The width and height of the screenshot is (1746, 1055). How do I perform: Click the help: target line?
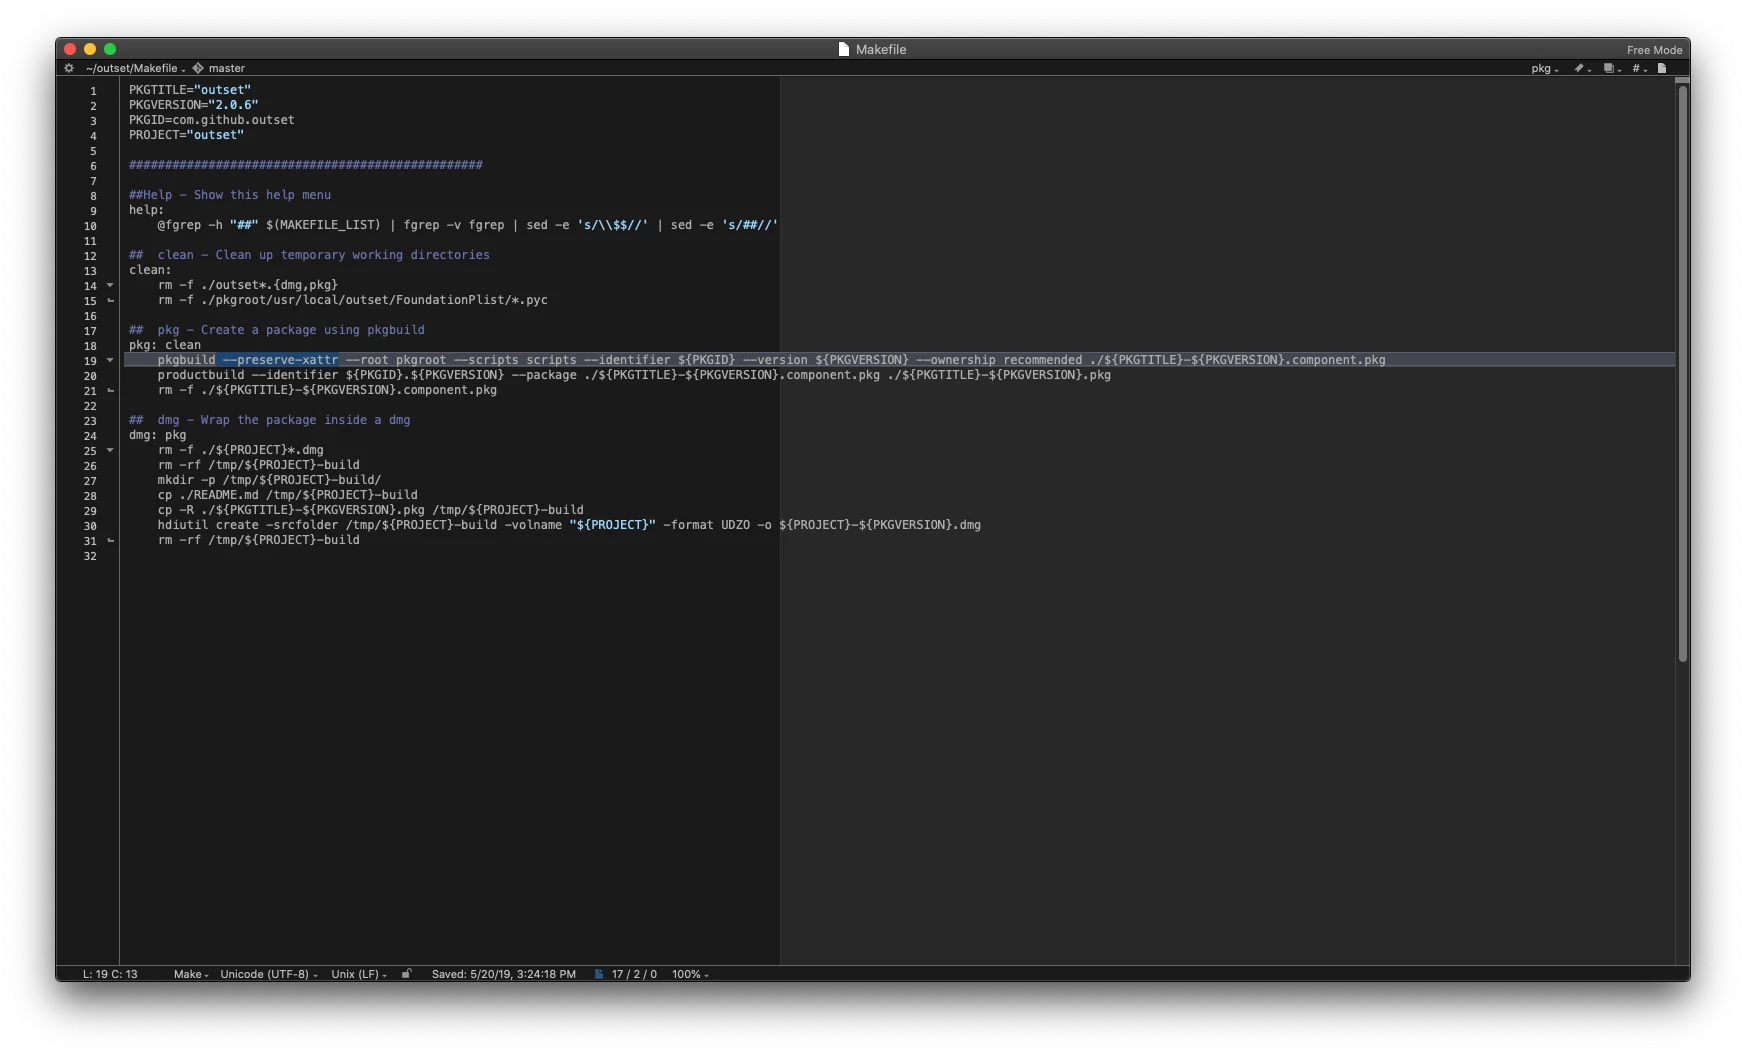[x=146, y=210]
